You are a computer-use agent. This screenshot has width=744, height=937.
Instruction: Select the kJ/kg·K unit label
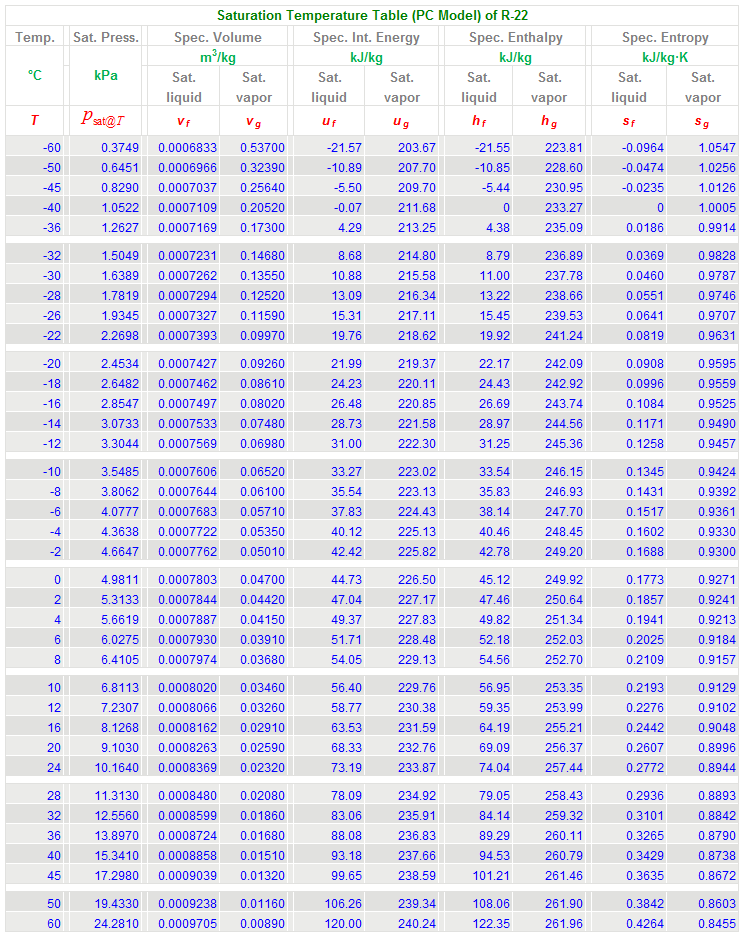pos(665,57)
